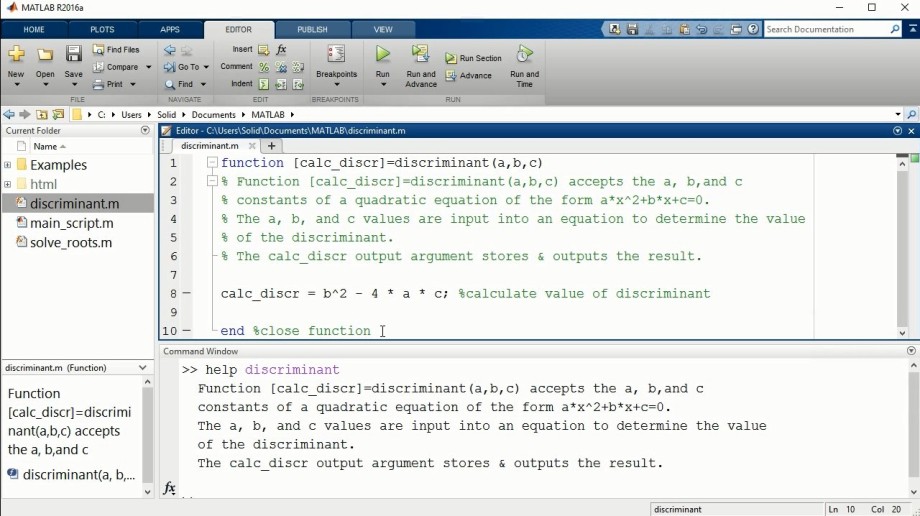Image resolution: width=920 pixels, height=516 pixels.
Task: Collapse the function code fold on line 1
Action: [x=212, y=163]
